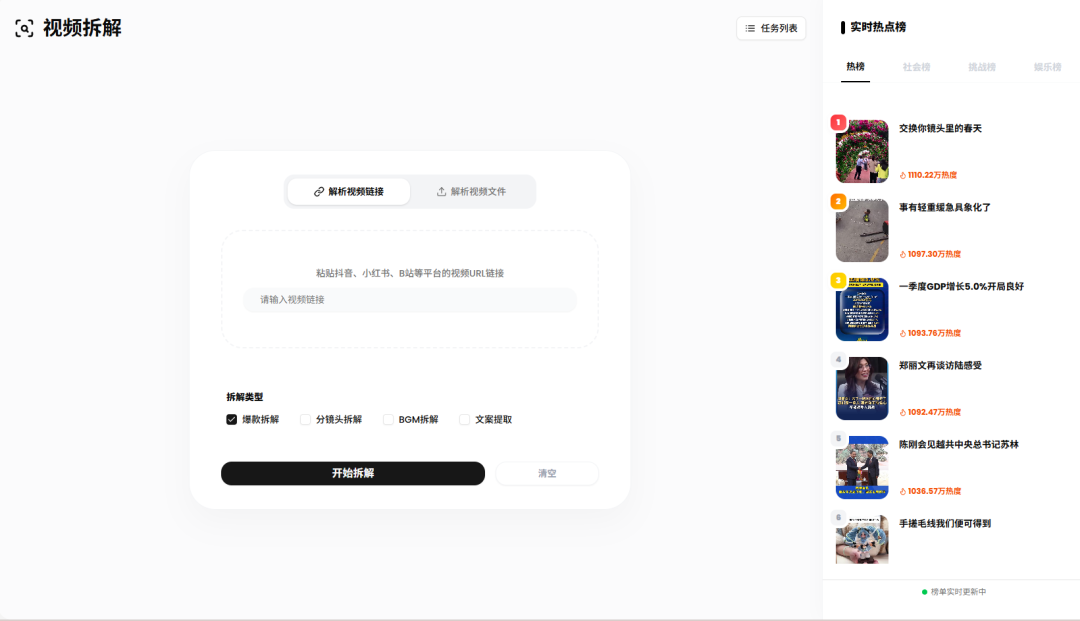The width and height of the screenshot is (1080, 621).
Task: Click the 榜单实时更新中 status text
Action: tap(958, 592)
